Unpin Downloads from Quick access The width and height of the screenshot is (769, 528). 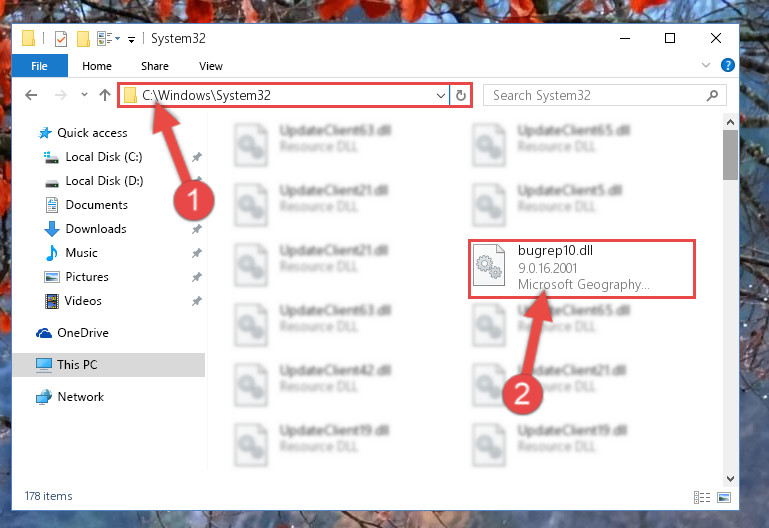pyautogui.click(x=197, y=229)
